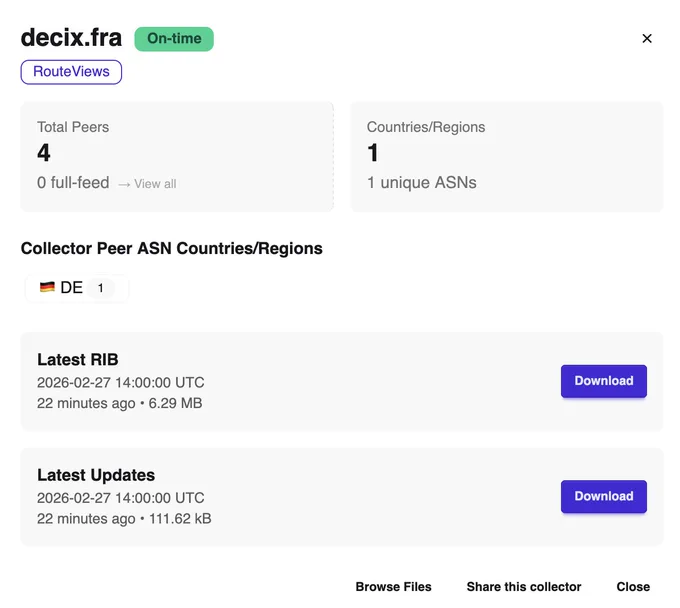Click the 1 unique ASNs text
Viewport: 680px width, 608px height.
[422, 183]
